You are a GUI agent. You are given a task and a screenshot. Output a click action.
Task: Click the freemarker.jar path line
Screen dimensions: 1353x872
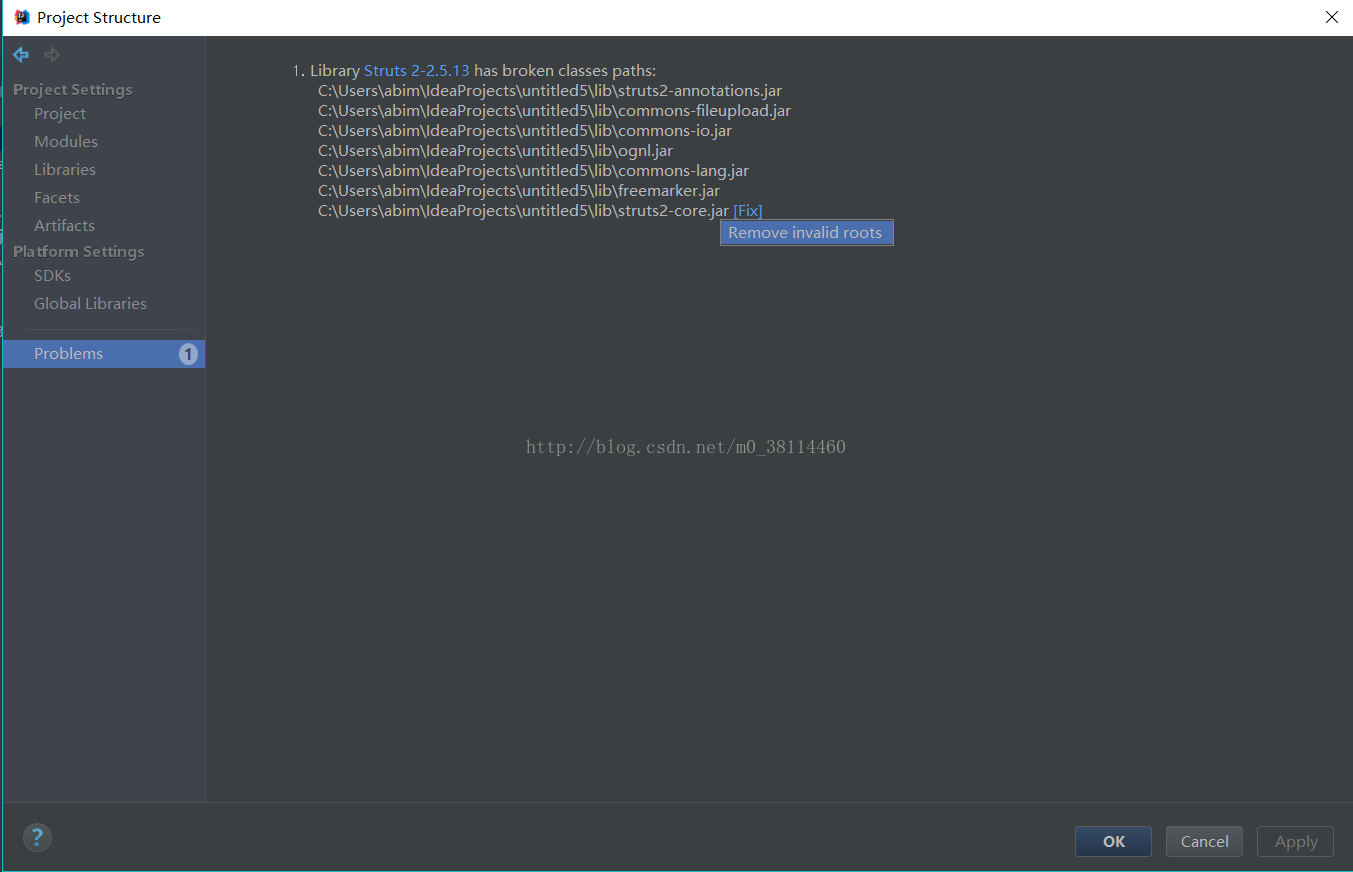pos(519,191)
